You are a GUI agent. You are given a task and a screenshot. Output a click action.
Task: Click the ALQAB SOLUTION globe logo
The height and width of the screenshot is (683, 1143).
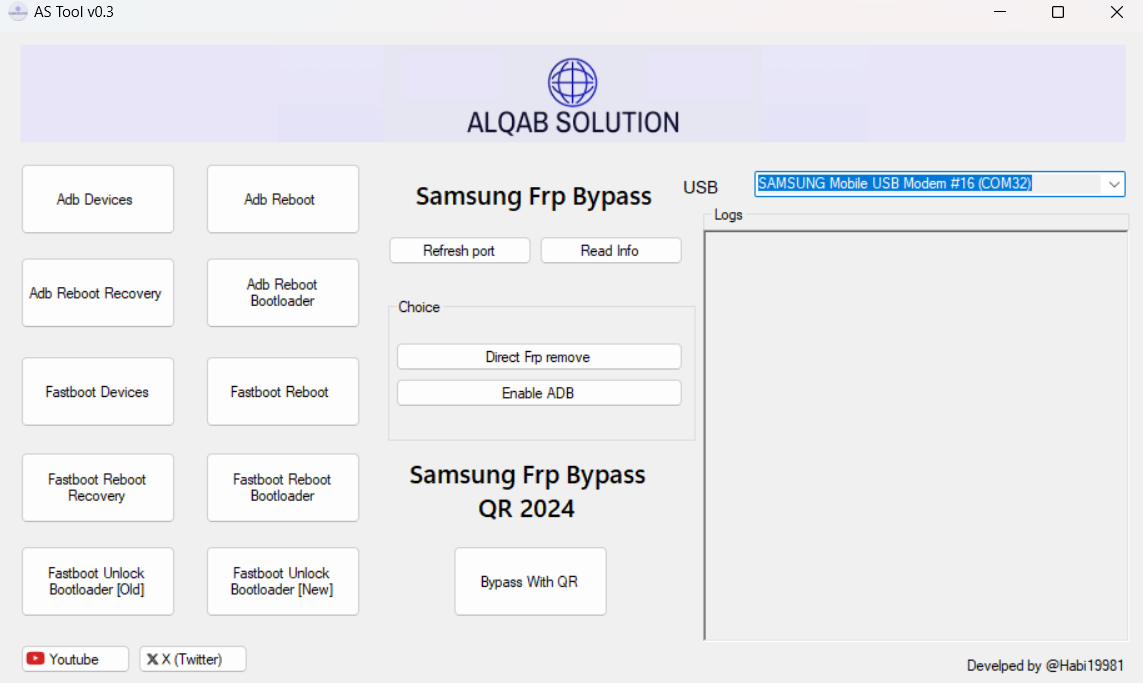coord(572,84)
